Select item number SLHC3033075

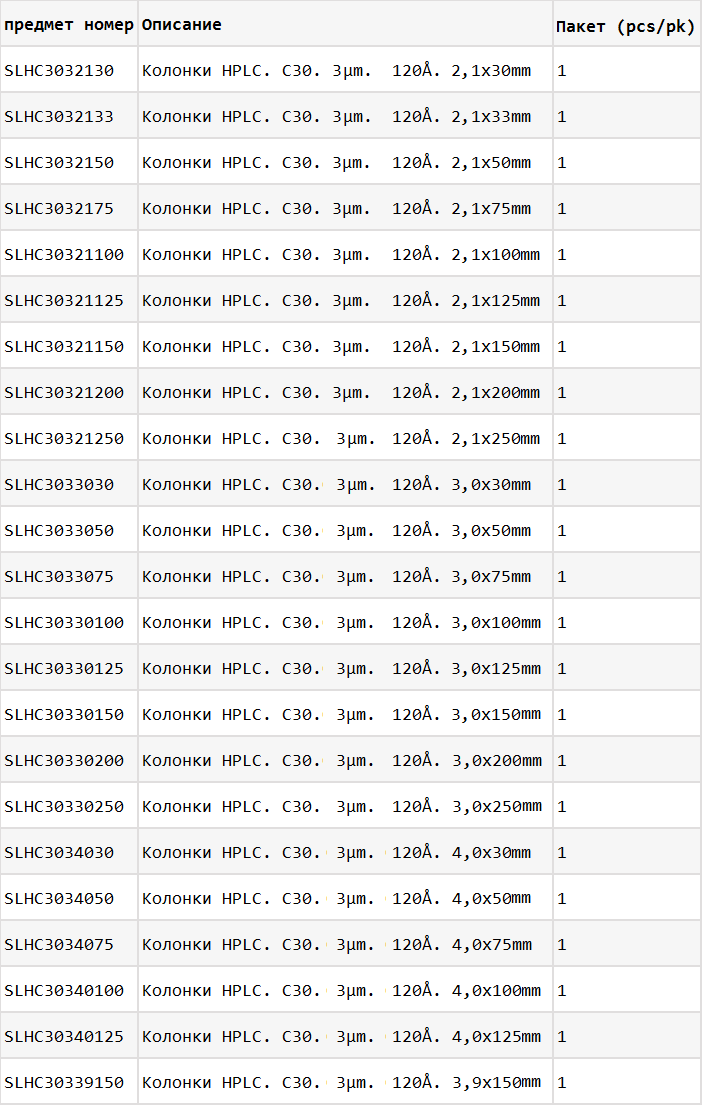[59, 576]
